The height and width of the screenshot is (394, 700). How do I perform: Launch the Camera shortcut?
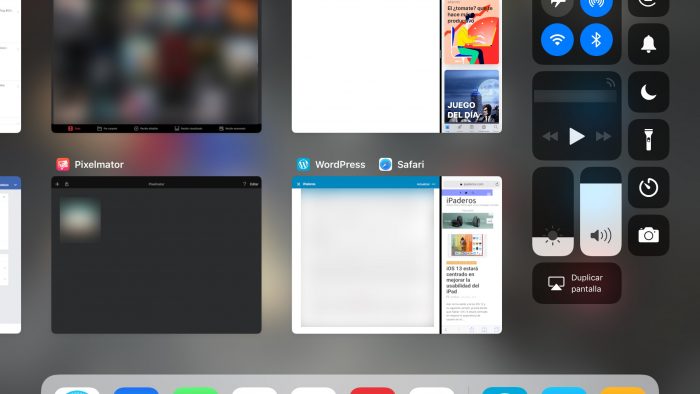[x=648, y=235]
